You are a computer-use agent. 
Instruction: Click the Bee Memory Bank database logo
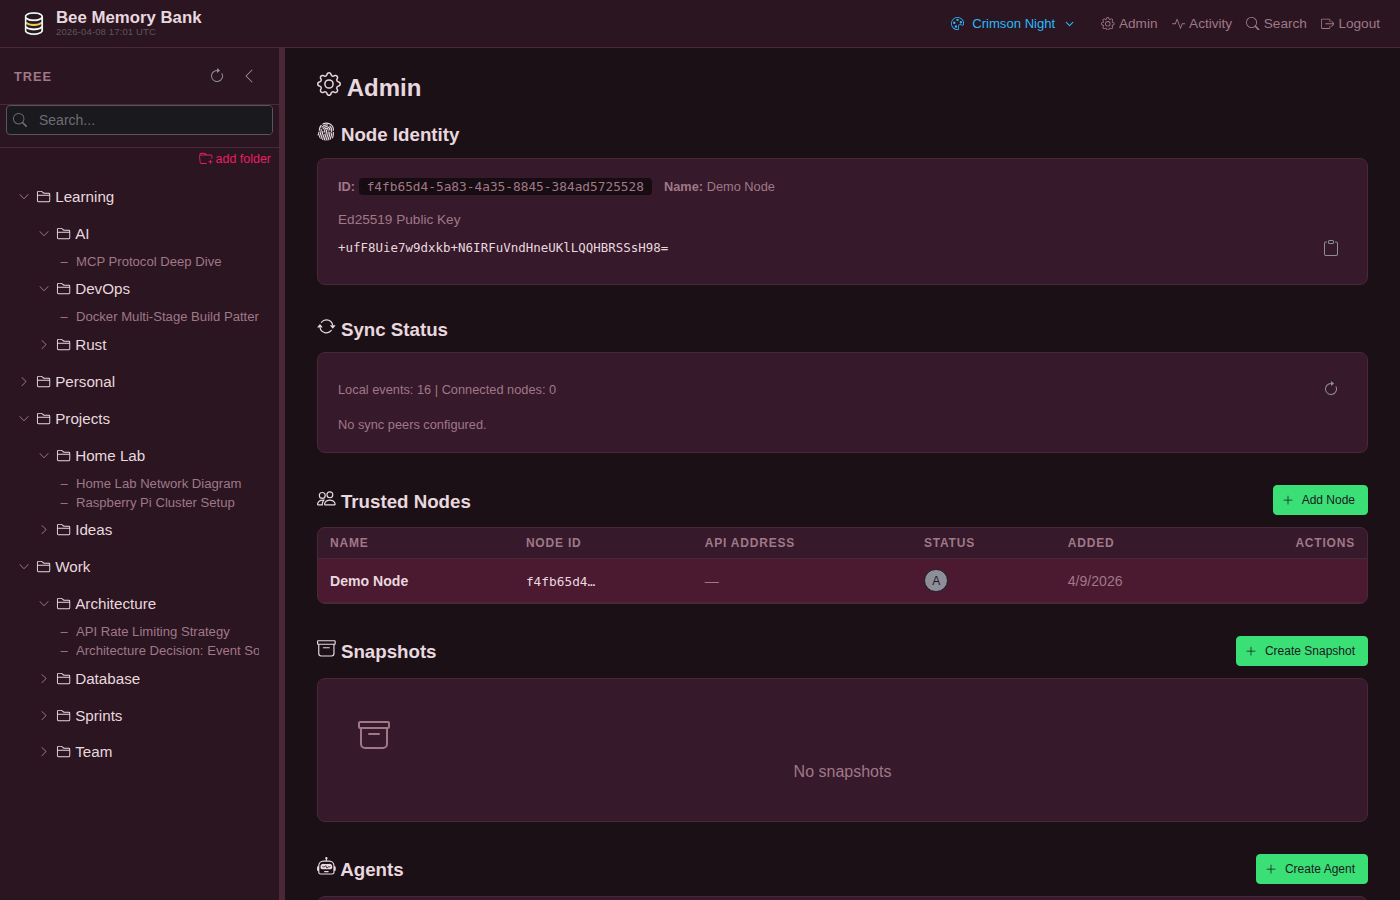34,24
